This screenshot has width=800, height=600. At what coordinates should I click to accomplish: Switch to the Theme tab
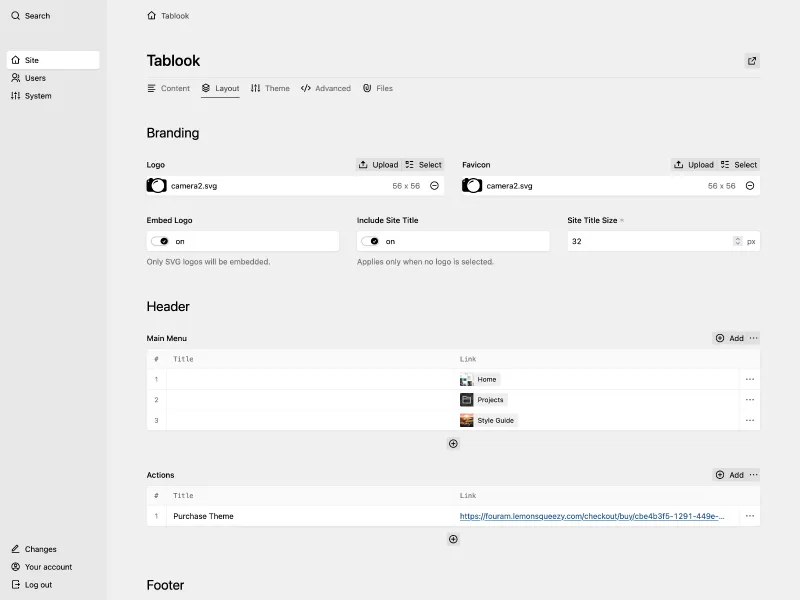tap(270, 88)
